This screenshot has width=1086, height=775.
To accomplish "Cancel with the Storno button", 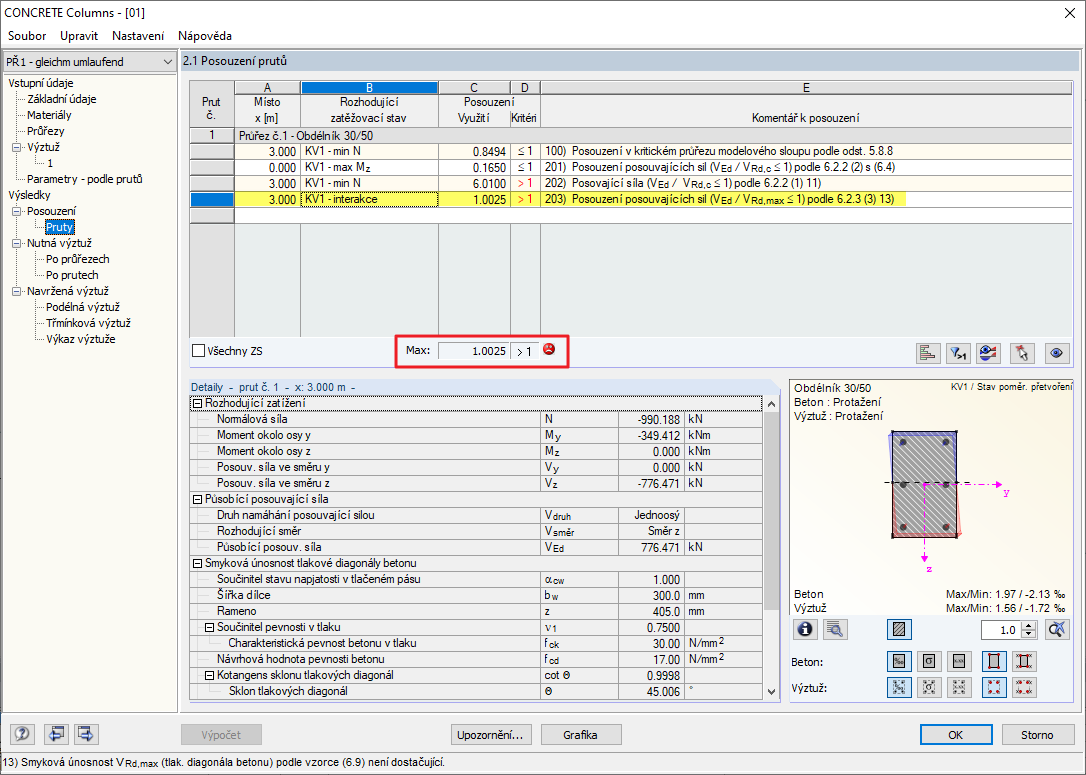I will 1037,735.
